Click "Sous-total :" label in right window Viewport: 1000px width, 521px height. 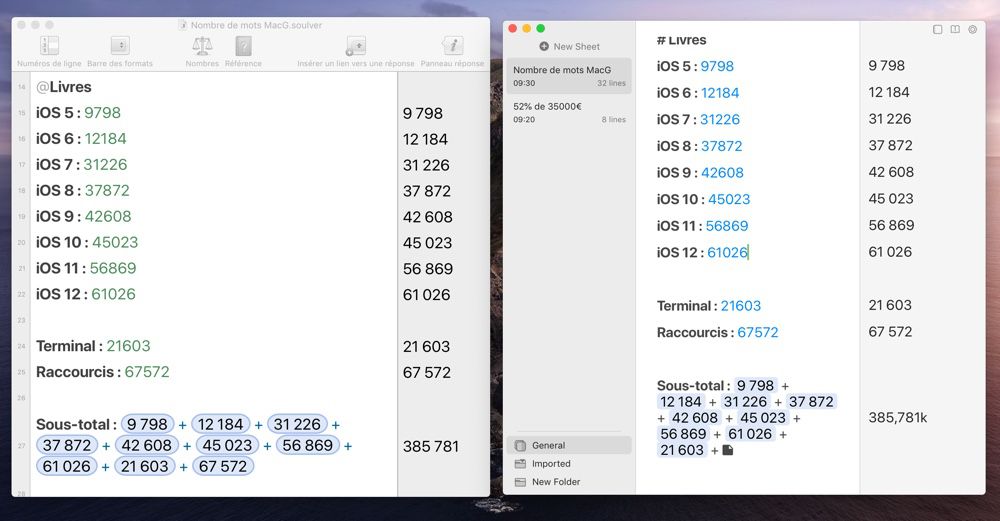[693, 386]
